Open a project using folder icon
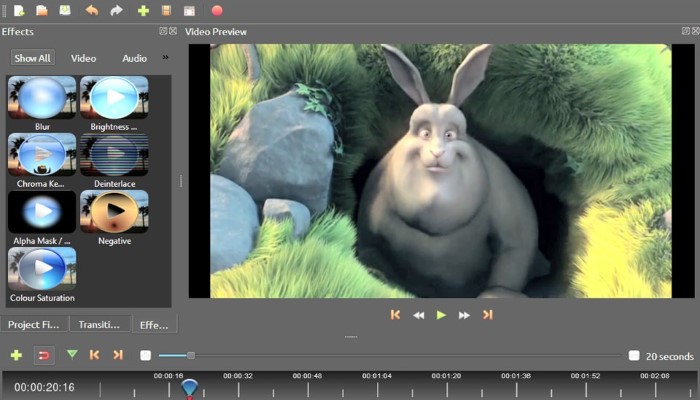700x400 pixels. point(42,10)
